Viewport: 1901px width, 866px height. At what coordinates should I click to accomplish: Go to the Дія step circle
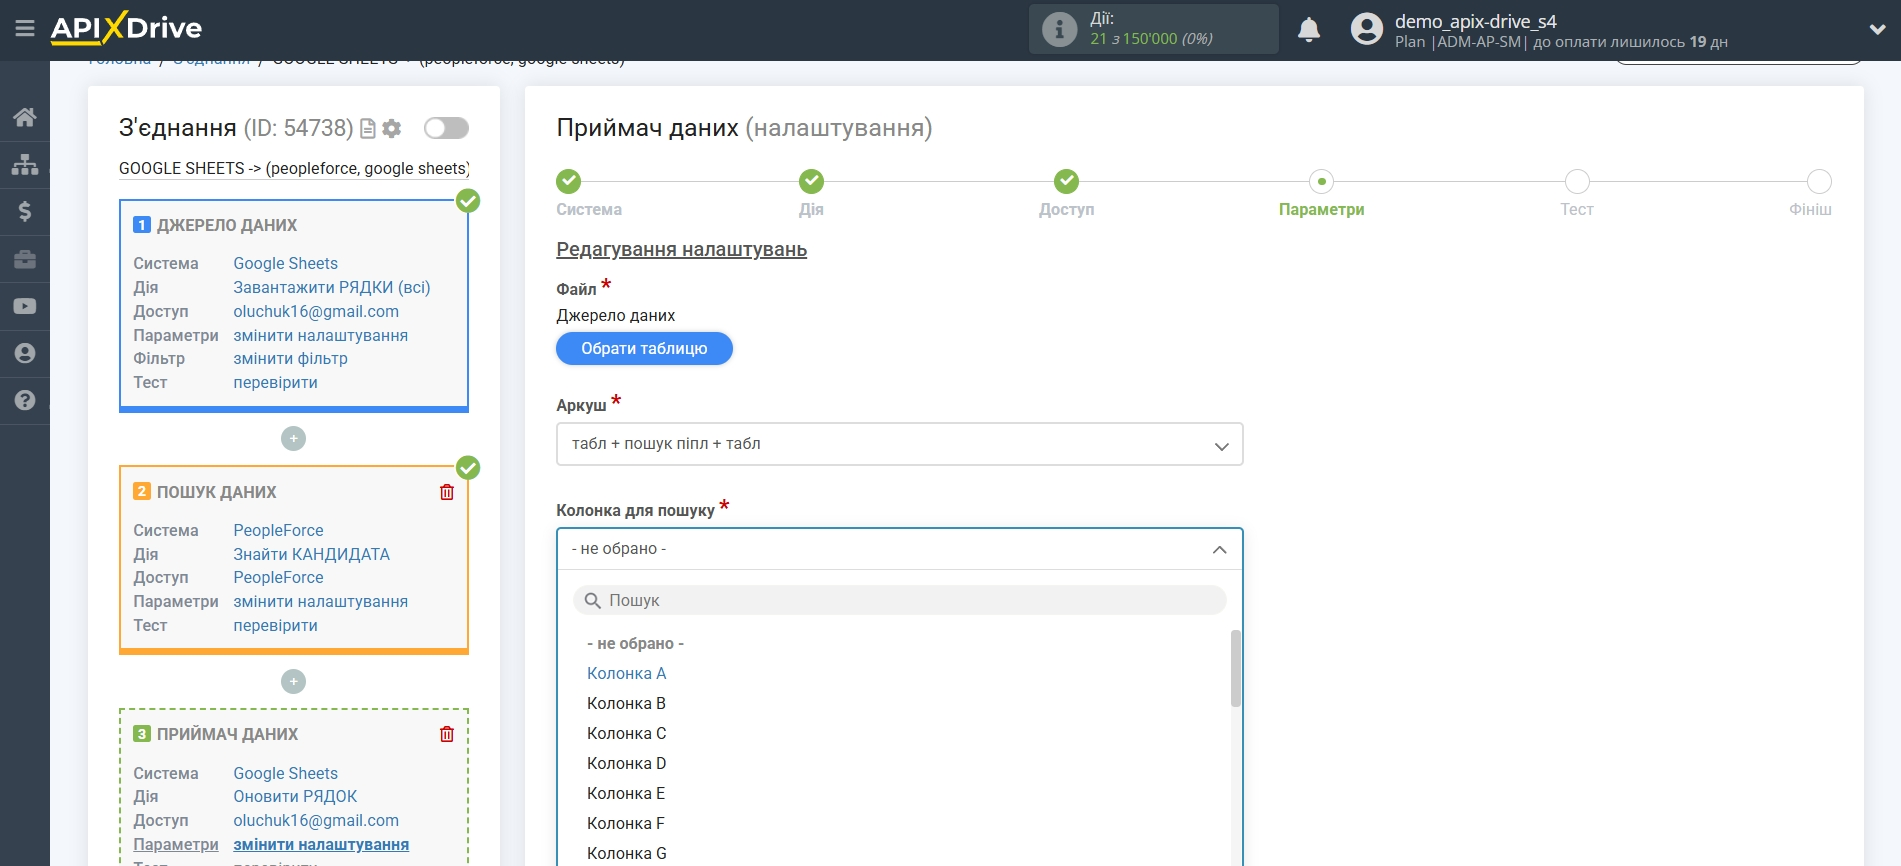coord(811,181)
